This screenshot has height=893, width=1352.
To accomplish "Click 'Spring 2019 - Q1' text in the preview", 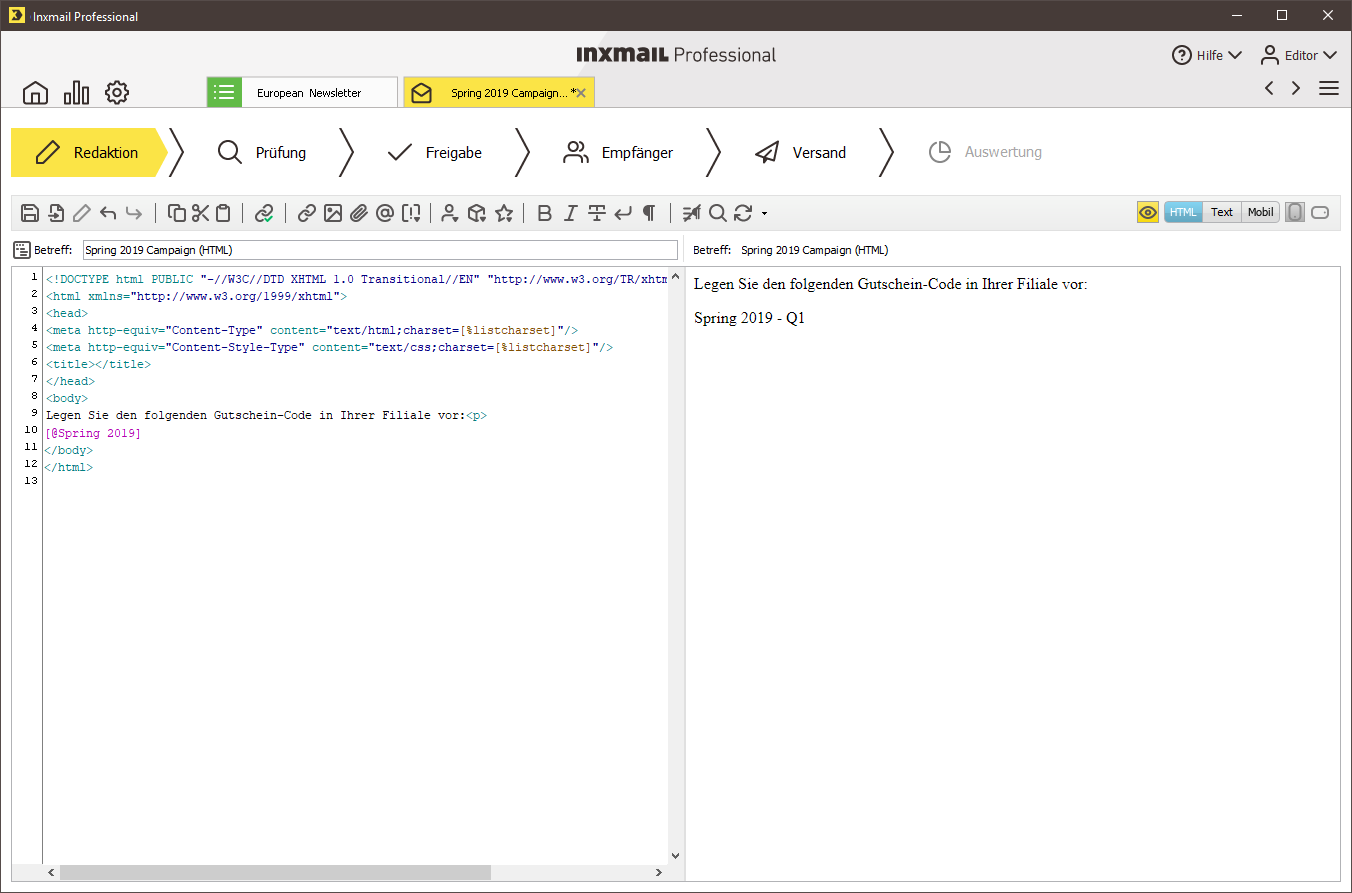I will point(749,318).
